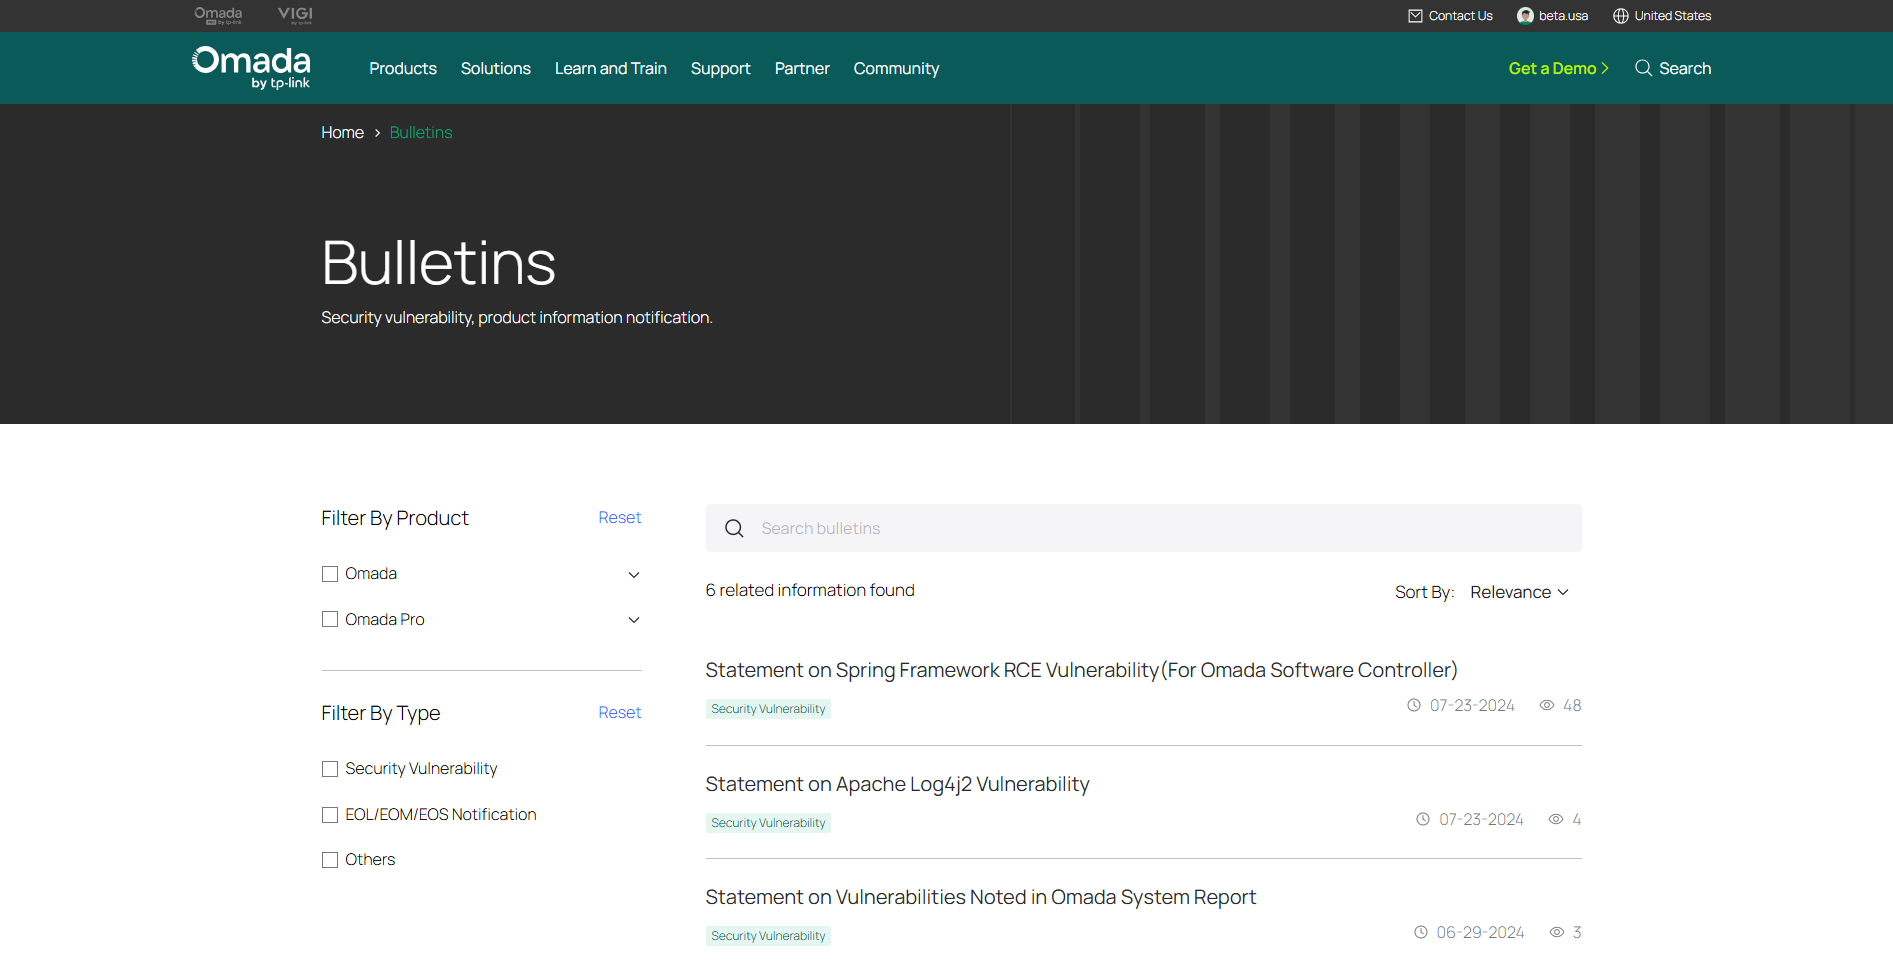Click the magnifier icon in bulletins search box
Screen dimensions: 1893x969
click(734, 528)
